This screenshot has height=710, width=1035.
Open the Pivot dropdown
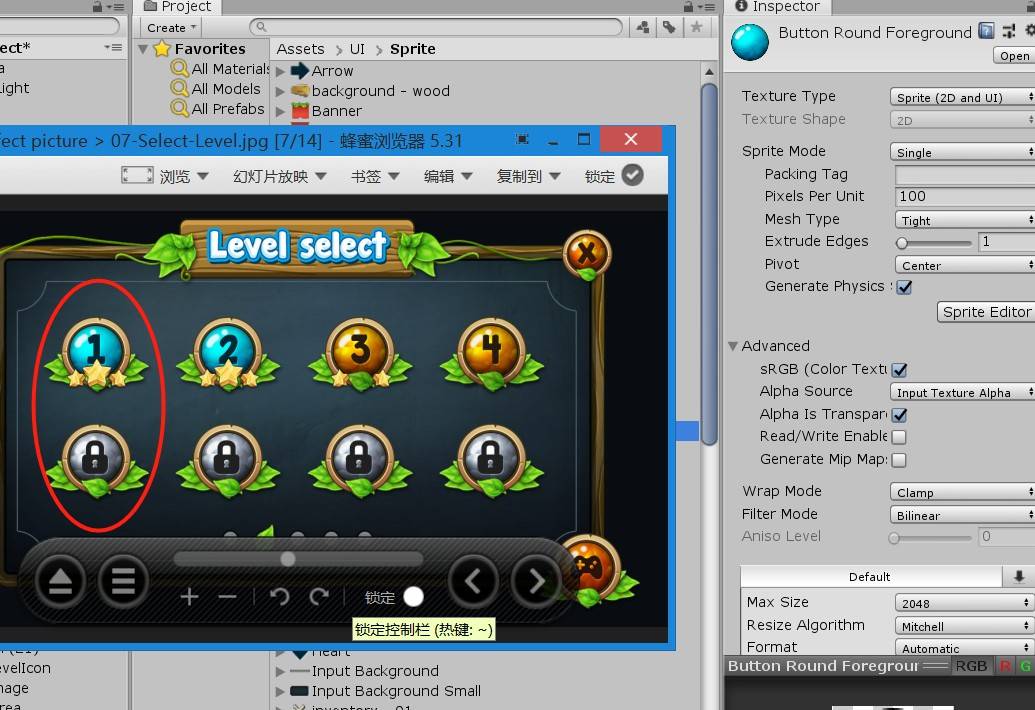[965, 265]
